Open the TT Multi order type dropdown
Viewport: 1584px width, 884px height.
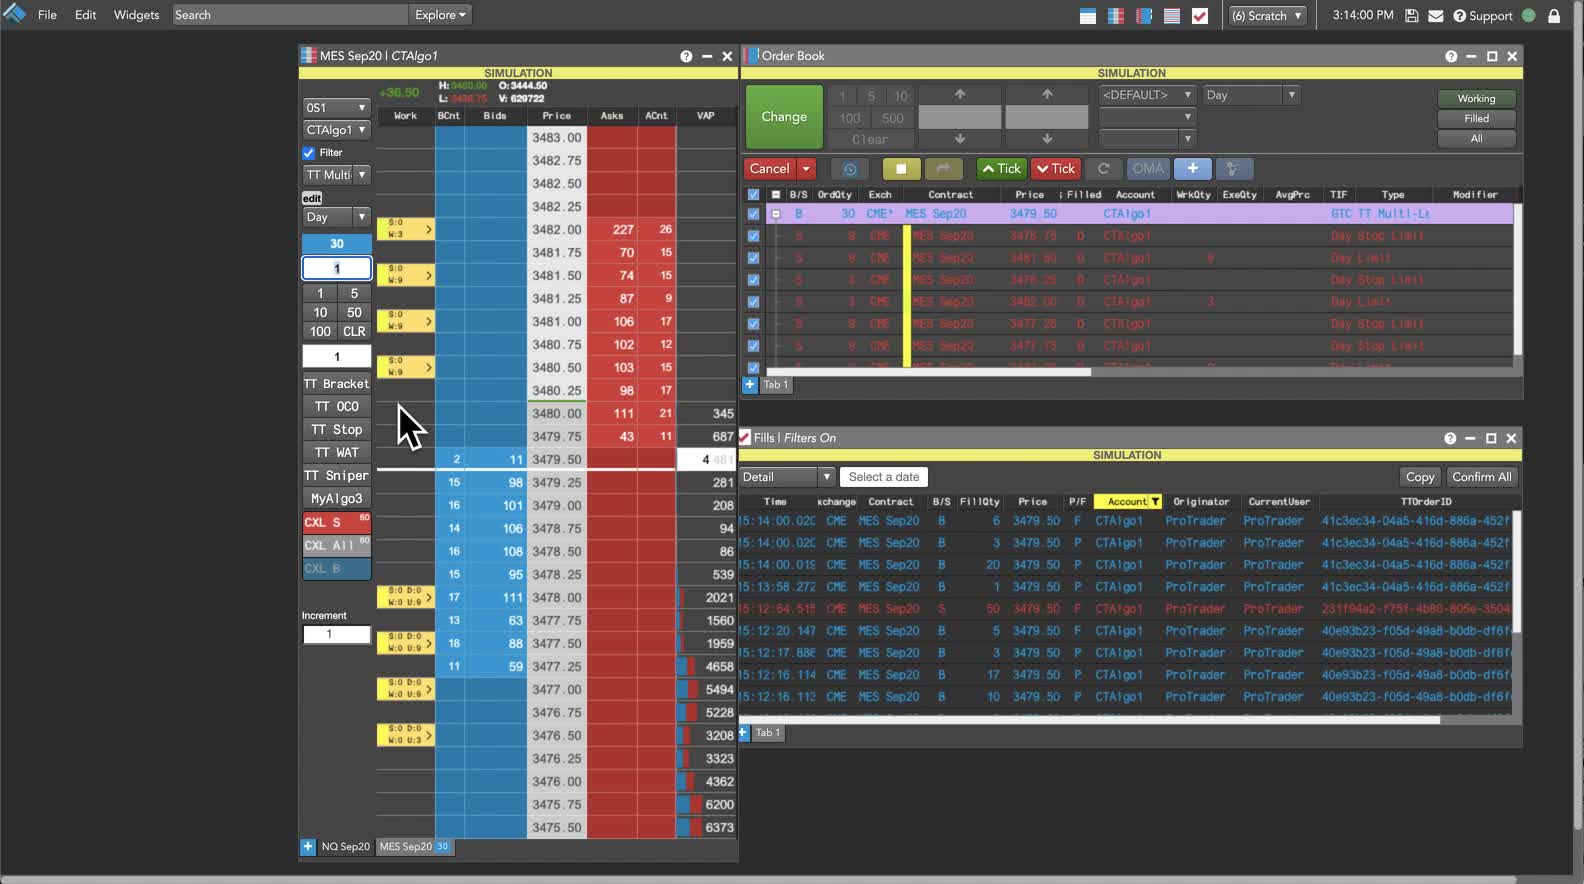point(337,175)
